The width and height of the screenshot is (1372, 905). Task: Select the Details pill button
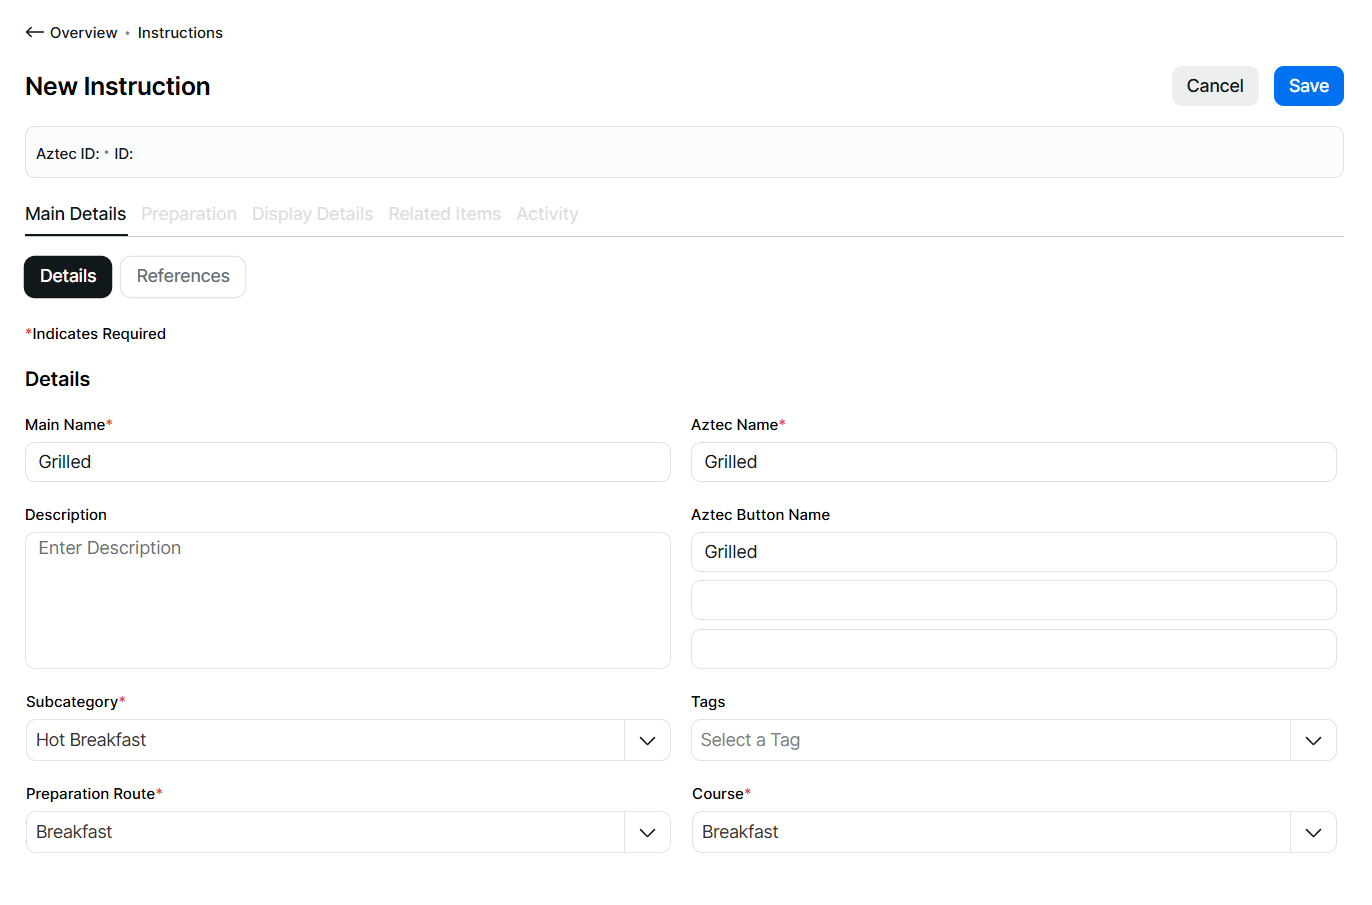click(68, 277)
